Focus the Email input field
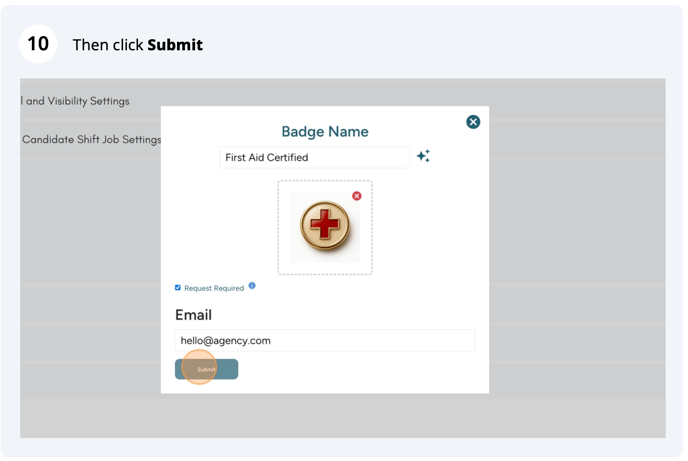The width and height of the screenshot is (688, 461). pos(324,341)
